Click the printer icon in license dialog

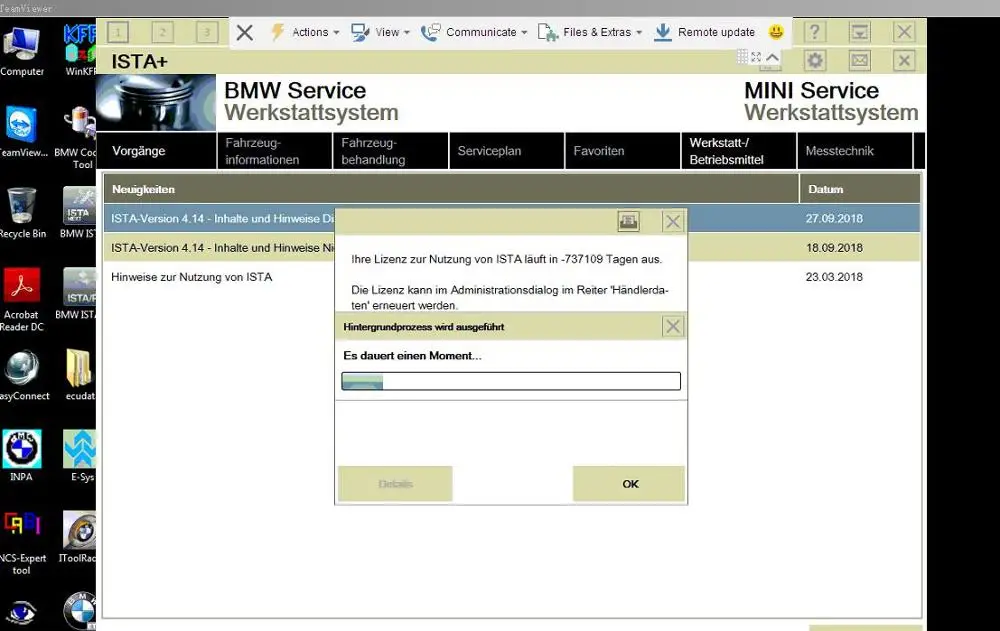(x=628, y=221)
